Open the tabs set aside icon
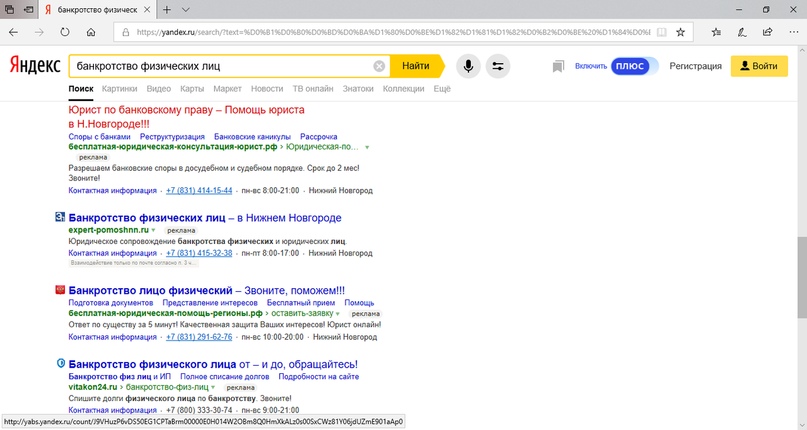 point(9,9)
